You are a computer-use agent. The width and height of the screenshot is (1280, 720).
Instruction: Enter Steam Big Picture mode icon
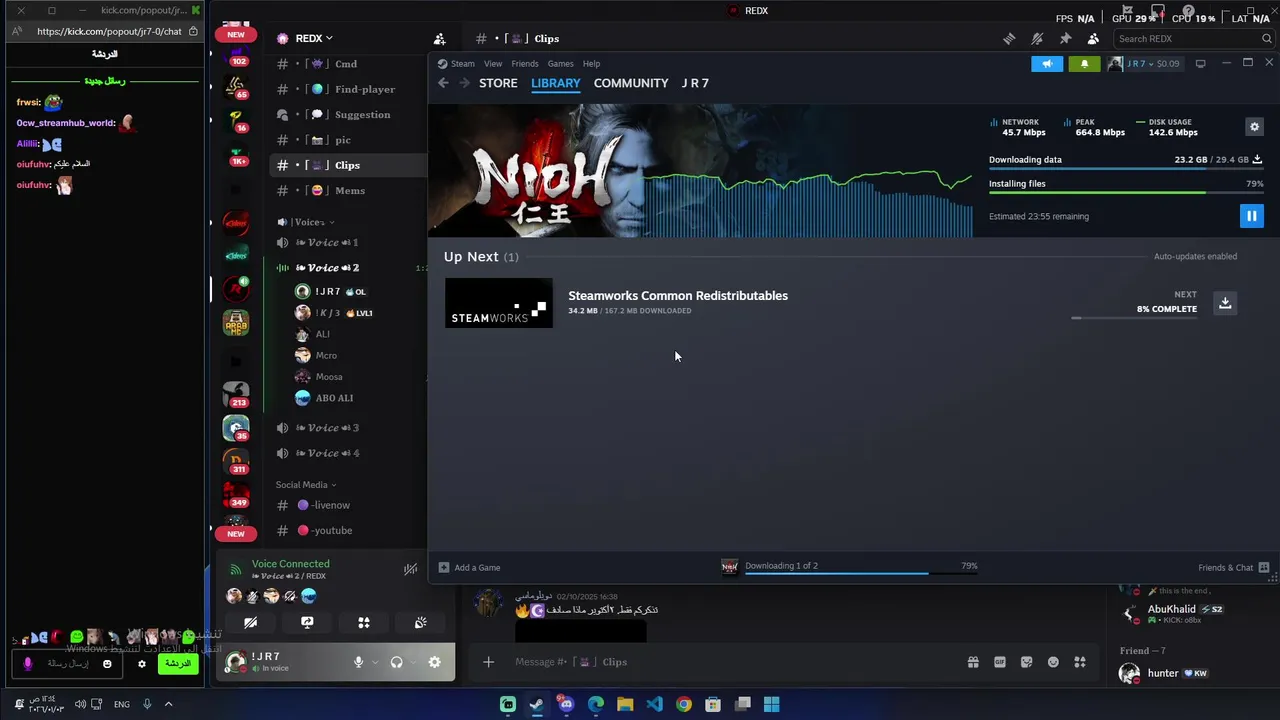click(x=1200, y=64)
